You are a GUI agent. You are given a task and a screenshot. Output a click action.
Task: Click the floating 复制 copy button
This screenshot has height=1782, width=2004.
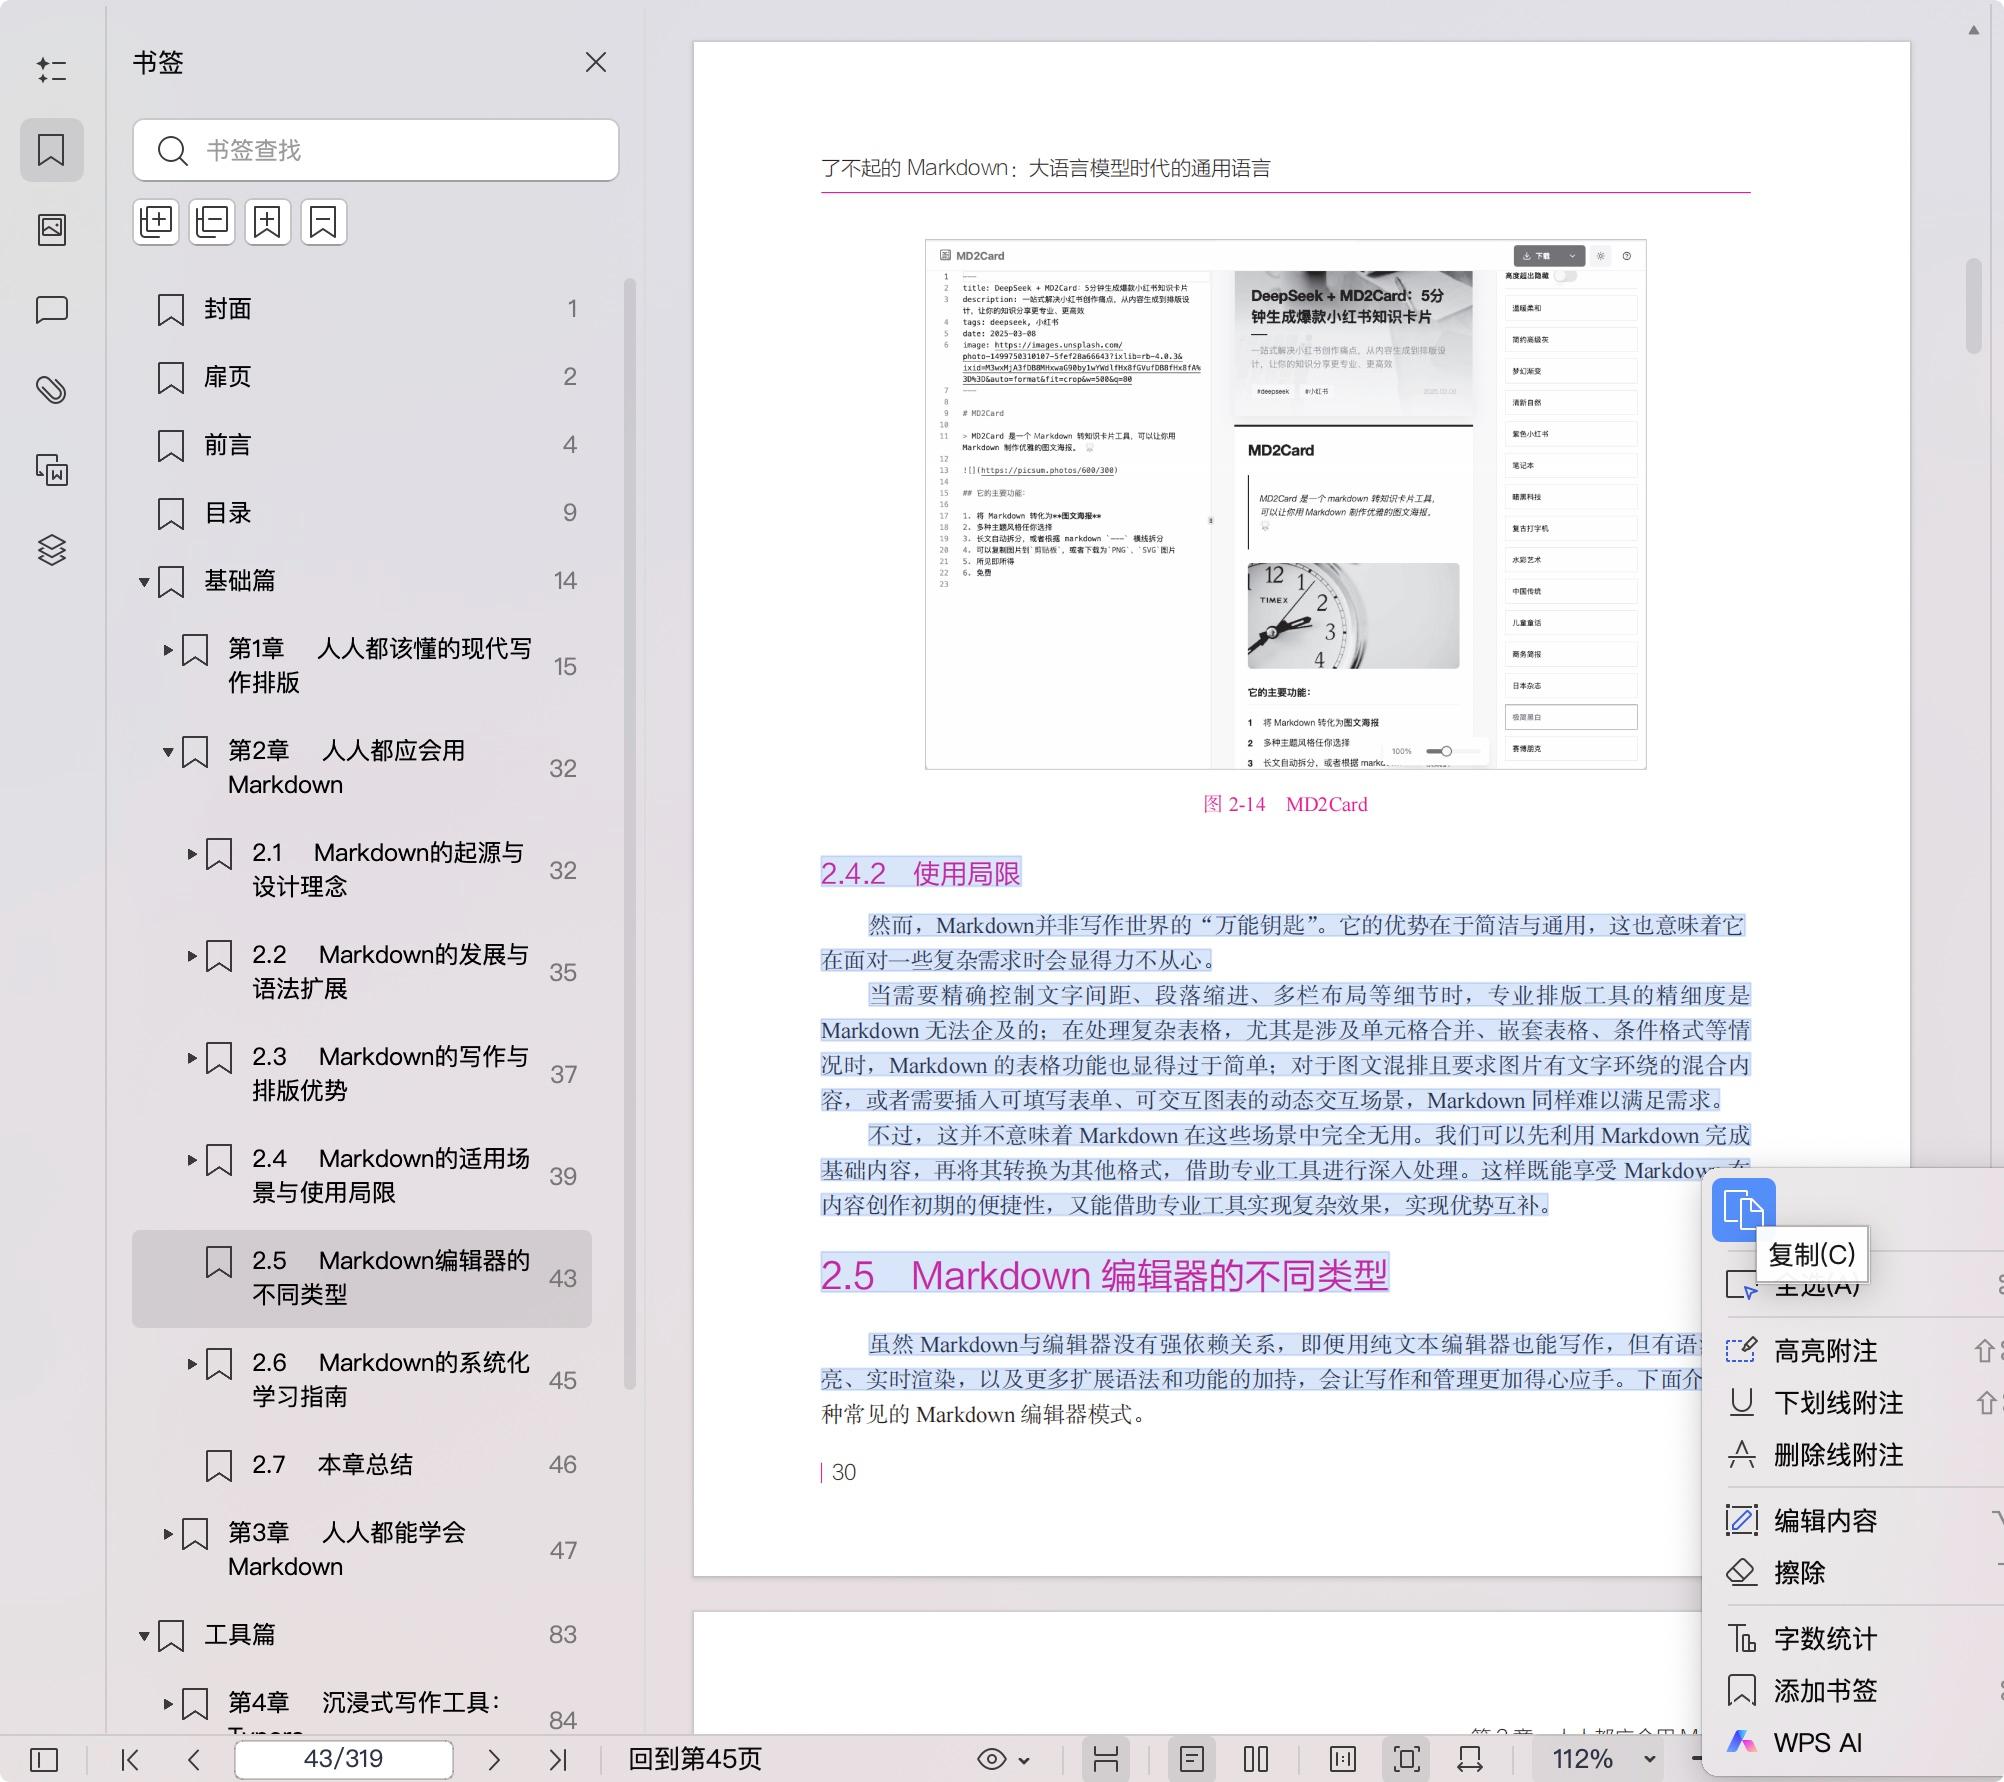[x=1744, y=1211]
